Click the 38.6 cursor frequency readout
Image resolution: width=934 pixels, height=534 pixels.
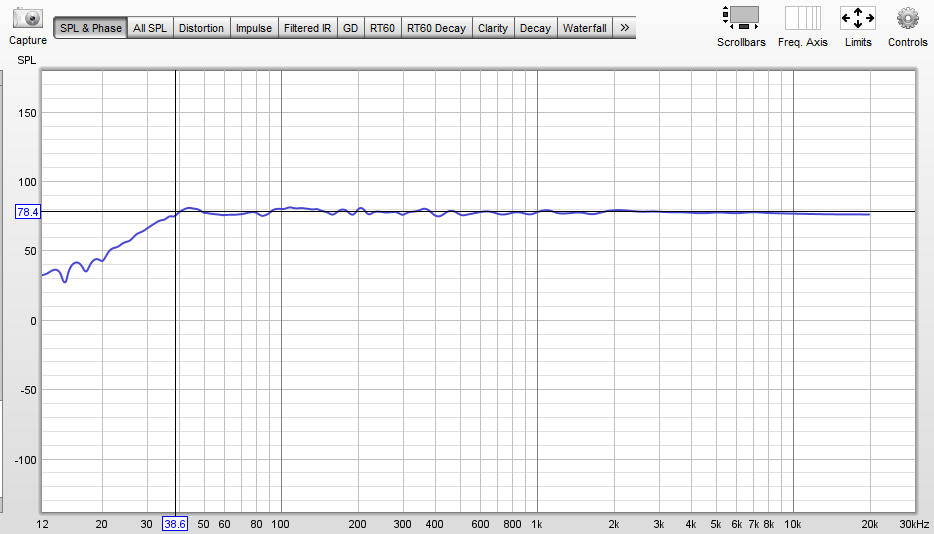point(175,524)
